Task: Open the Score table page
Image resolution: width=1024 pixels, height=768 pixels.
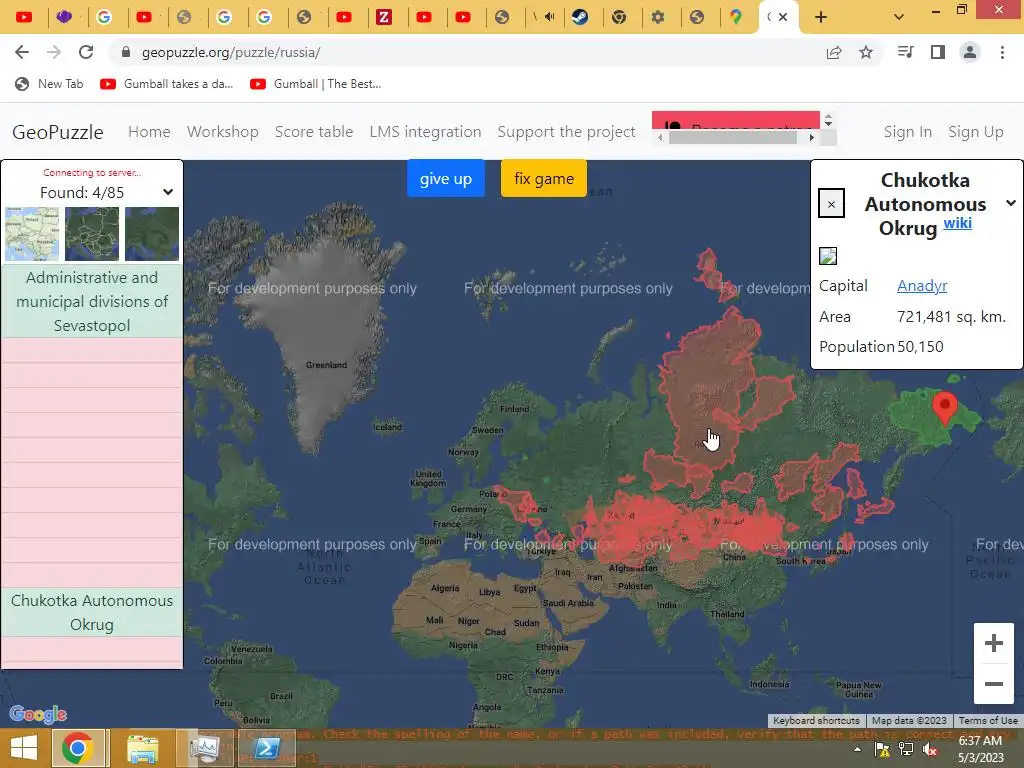Action: pyautogui.click(x=313, y=131)
